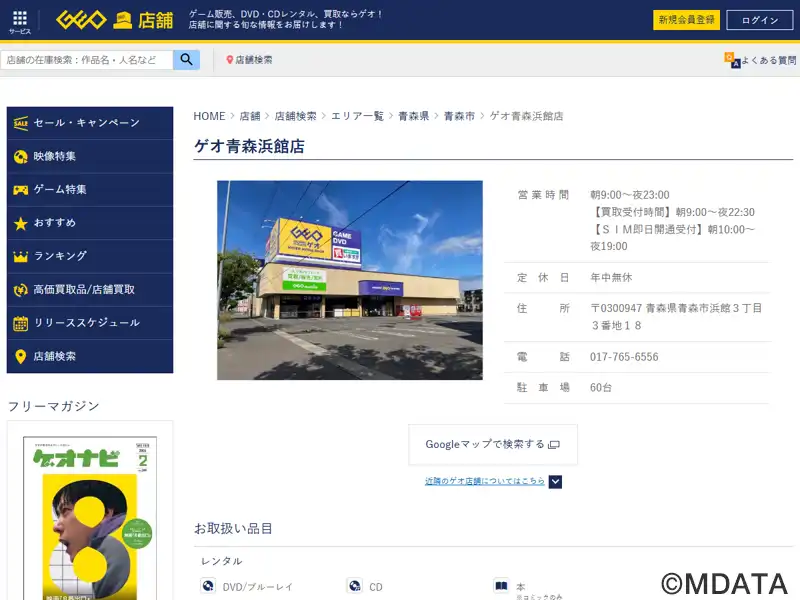Open 映像特集 menu item
This screenshot has height=600, width=800.
[x=90, y=157]
